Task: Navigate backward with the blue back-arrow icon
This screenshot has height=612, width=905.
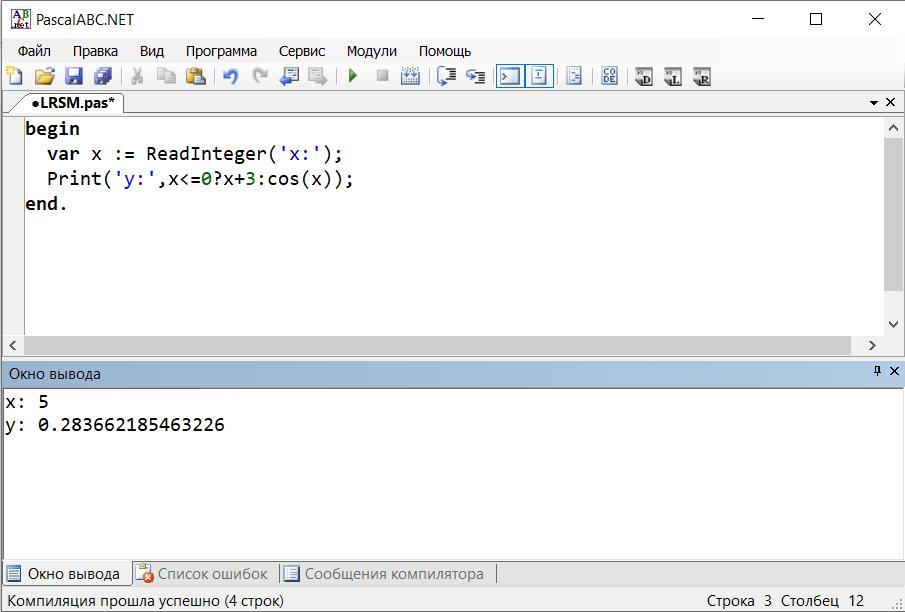Action: point(289,76)
